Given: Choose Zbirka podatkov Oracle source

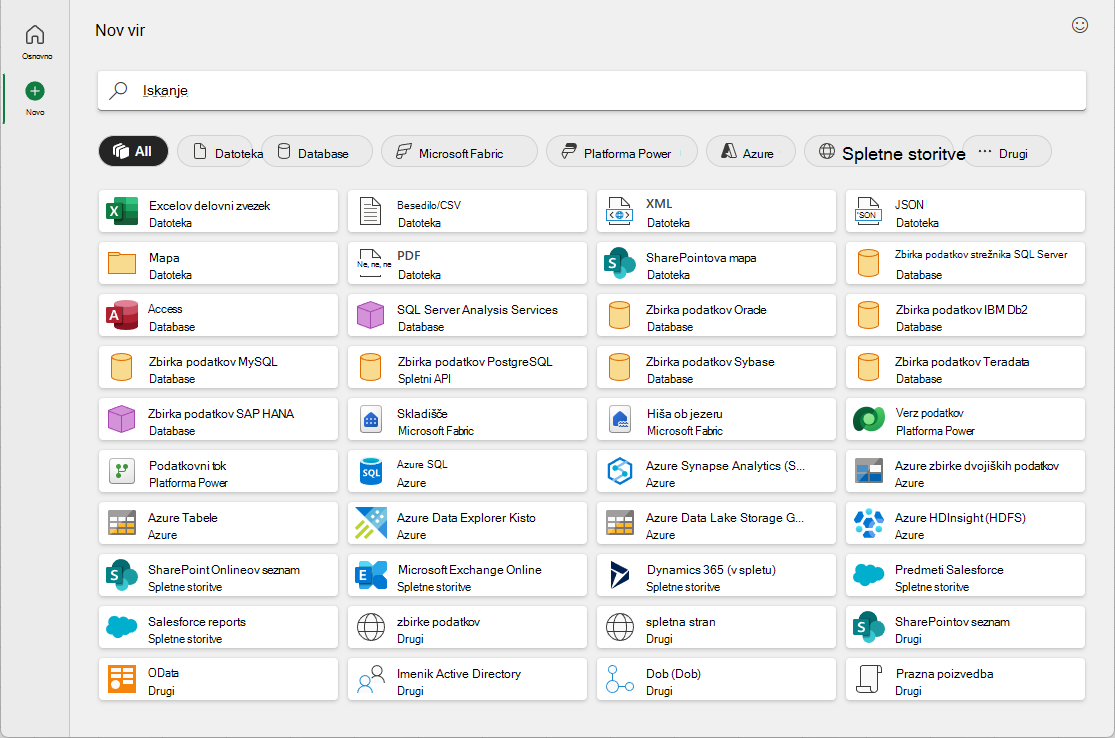Looking at the screenshot, I should click(x=716, y=315).
